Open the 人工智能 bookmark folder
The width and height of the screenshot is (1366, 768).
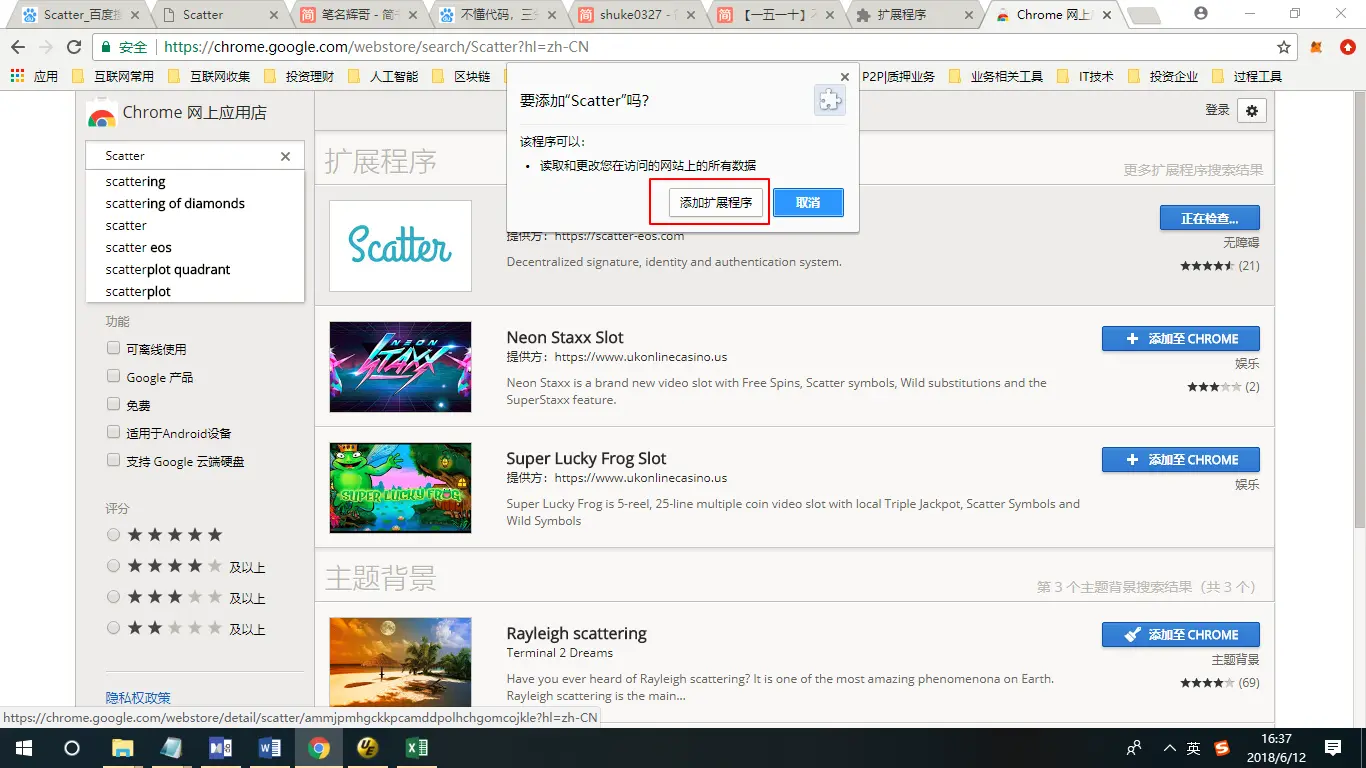pos(384,76)
